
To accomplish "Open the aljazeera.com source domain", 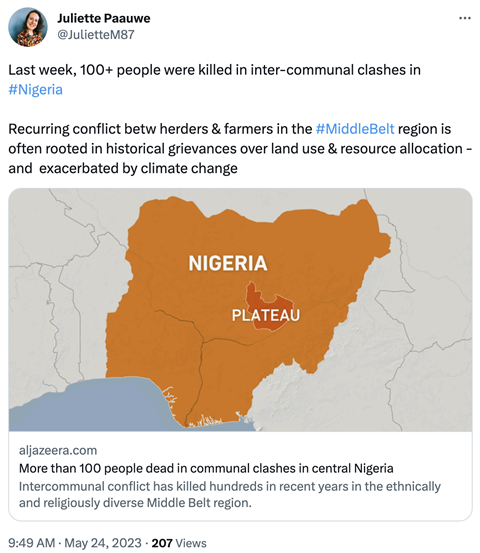I will (58, 450).
